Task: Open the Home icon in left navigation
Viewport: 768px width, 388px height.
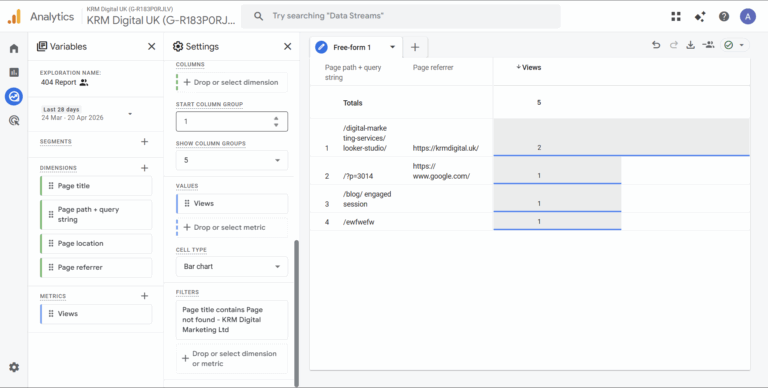Action: pos(14,48)
